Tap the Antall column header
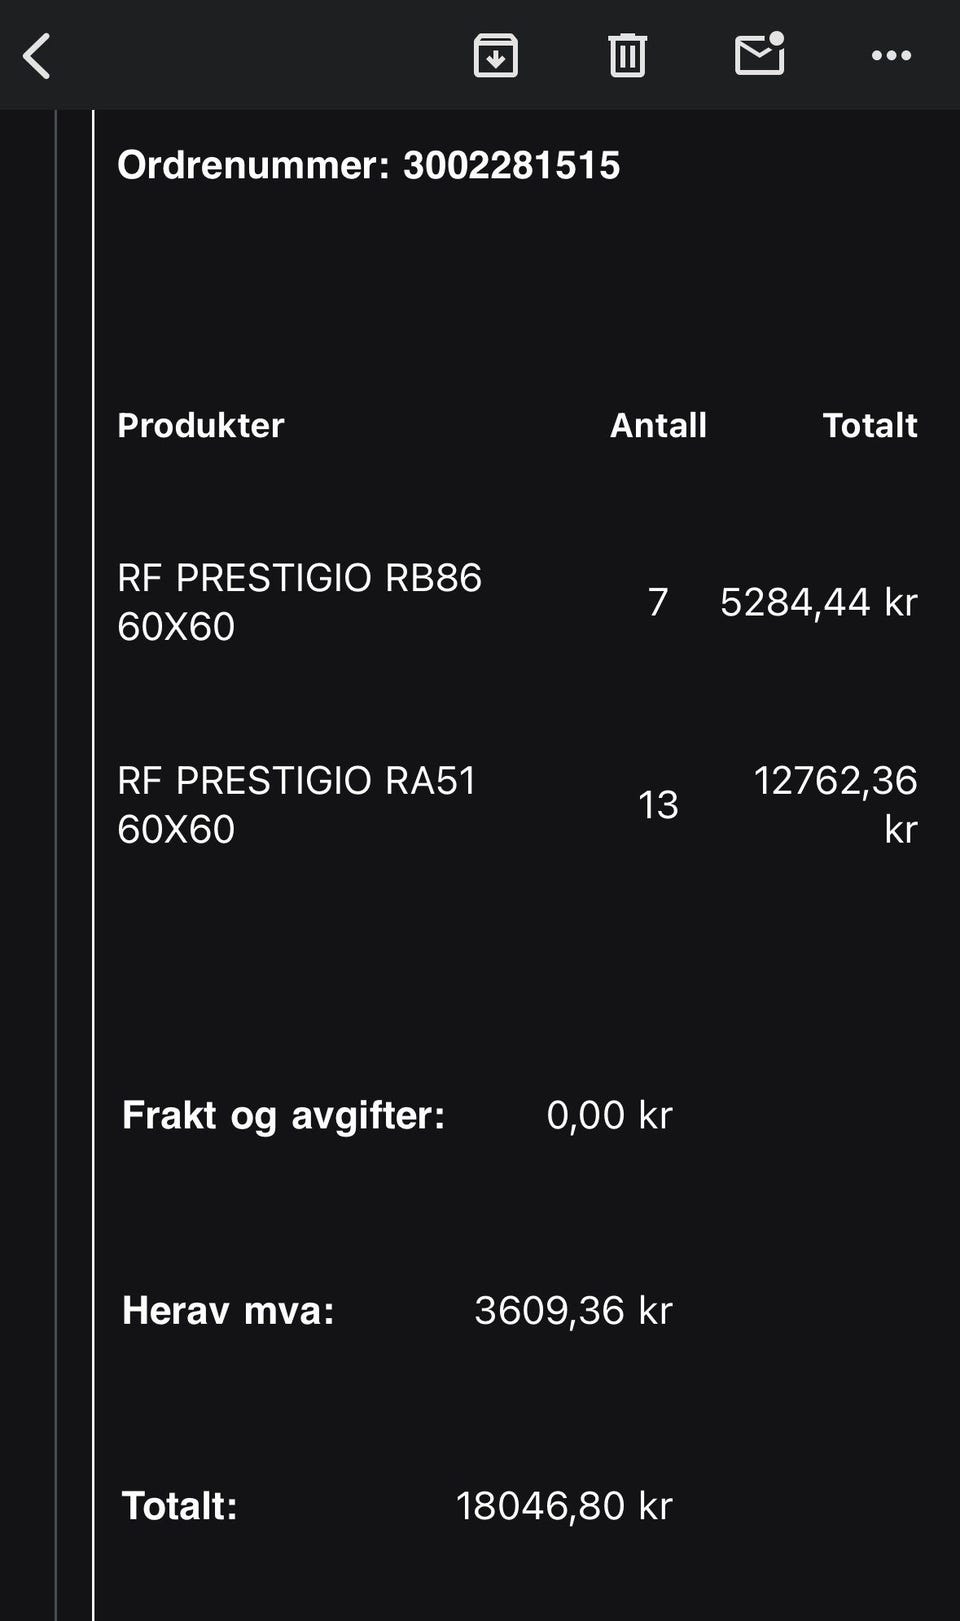Image resolution: width=960 pixels, height=1621 pixels. coord(658,425)
